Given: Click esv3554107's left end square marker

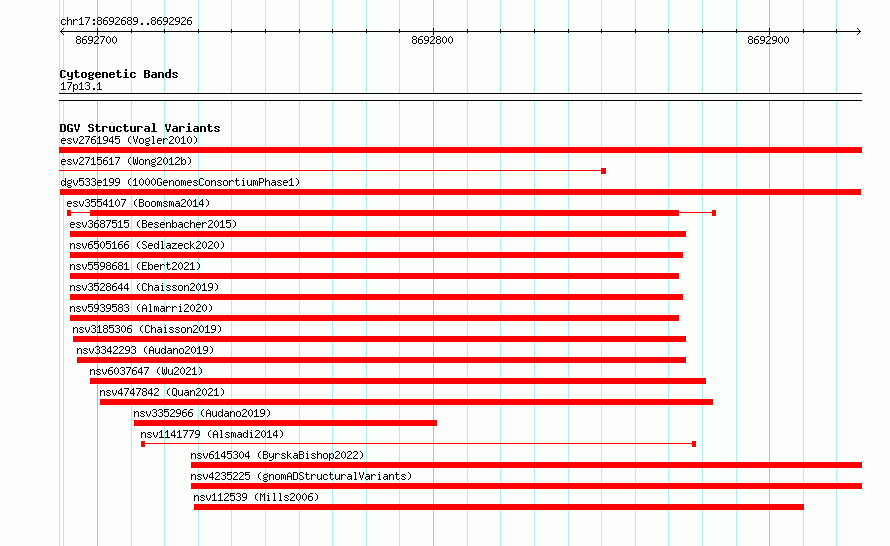Looking at the screenshot, I should 69,213.
